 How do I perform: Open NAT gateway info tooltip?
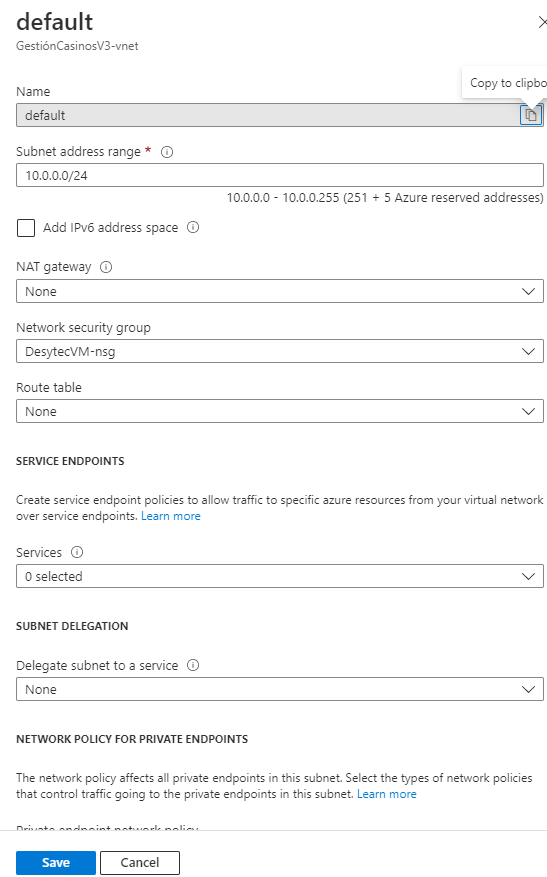point(106,267)
